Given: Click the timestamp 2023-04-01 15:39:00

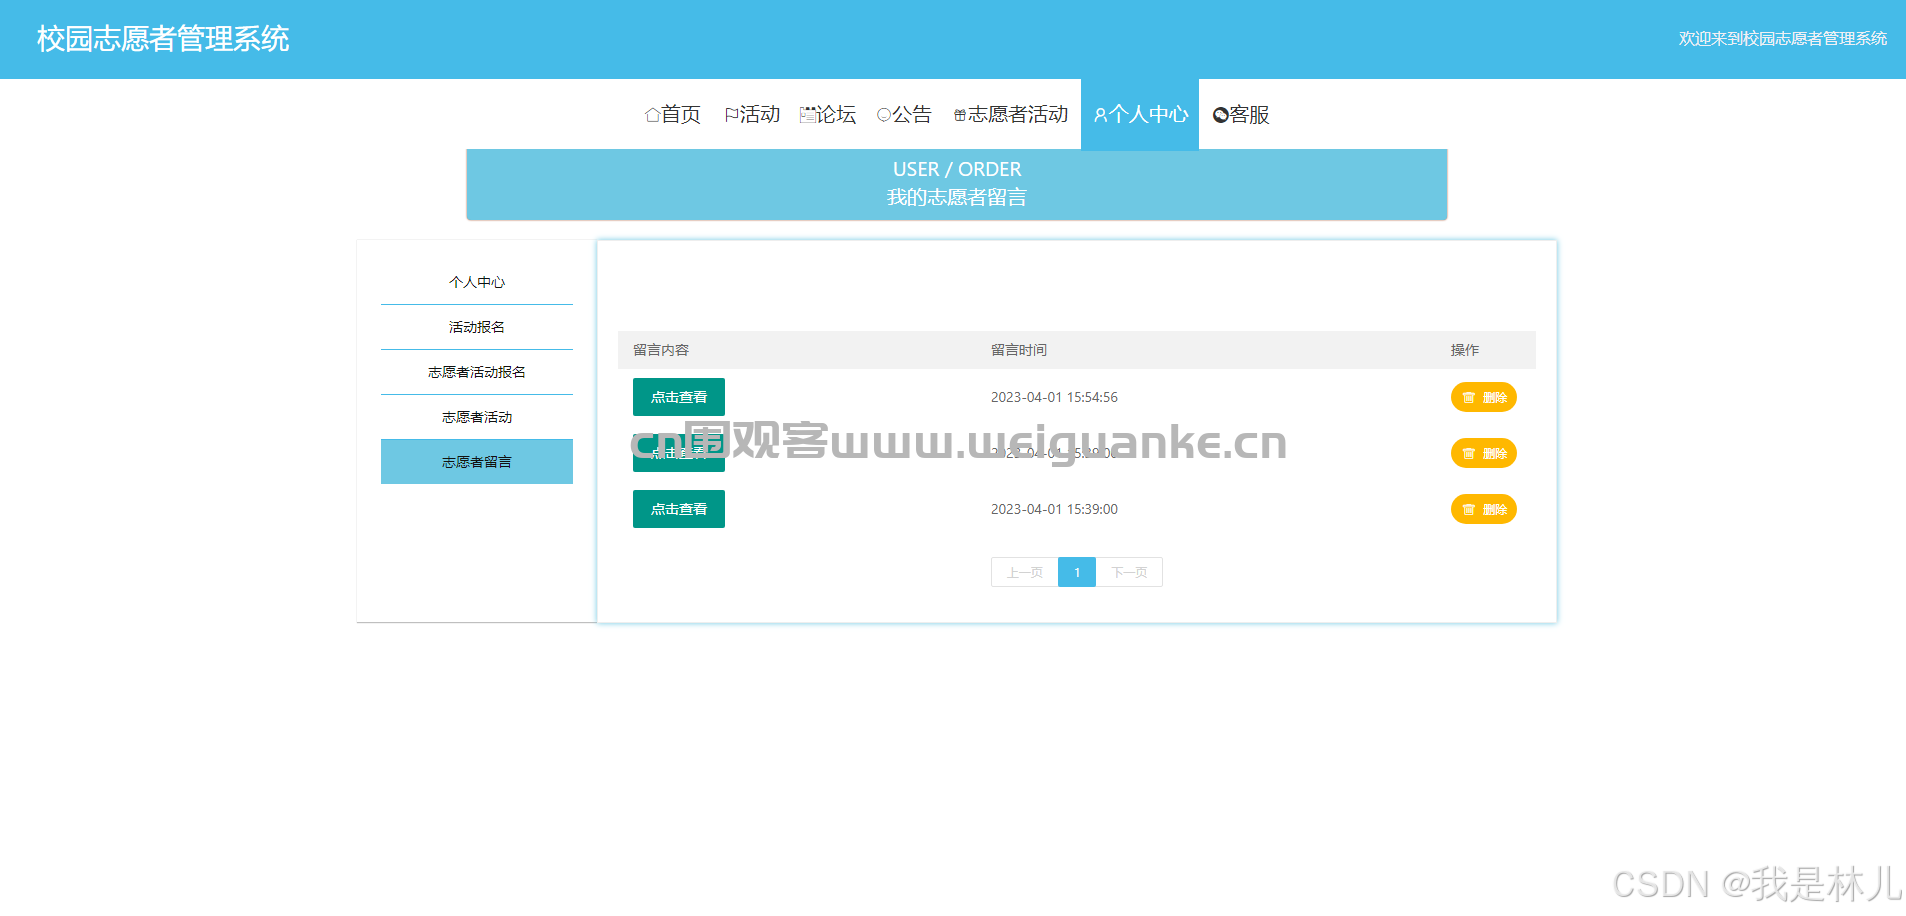Looking at the screenshot, I should 1054,509.
